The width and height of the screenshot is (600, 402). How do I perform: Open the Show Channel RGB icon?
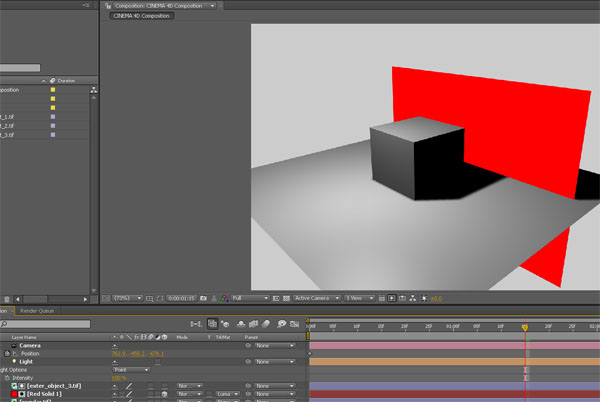[224, 298]
